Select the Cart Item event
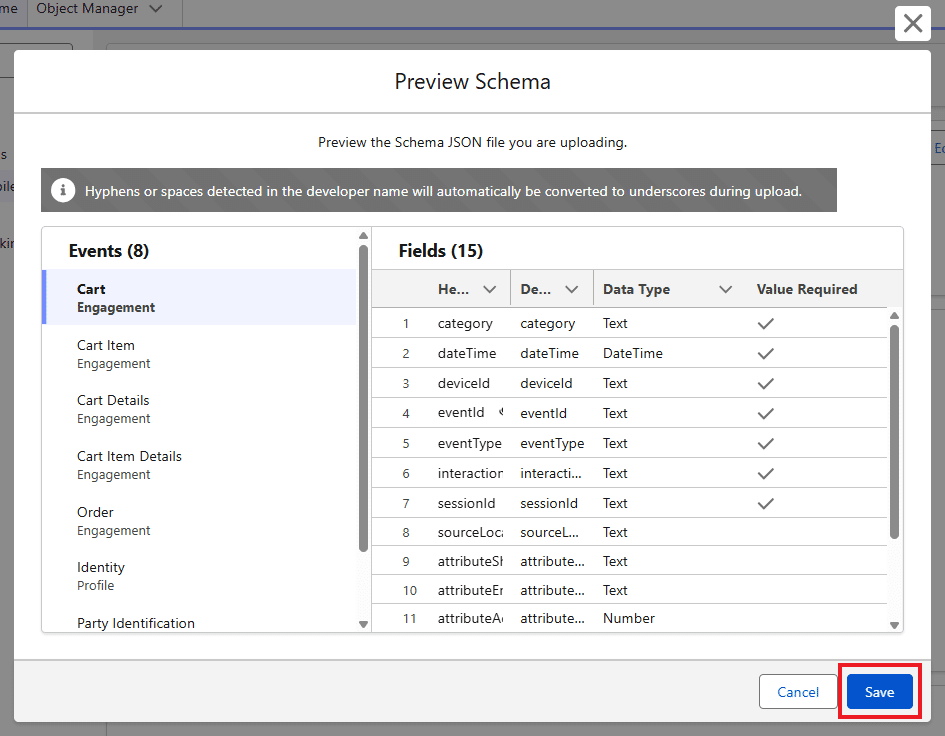The image size is (945, 736). click(199, 354)
